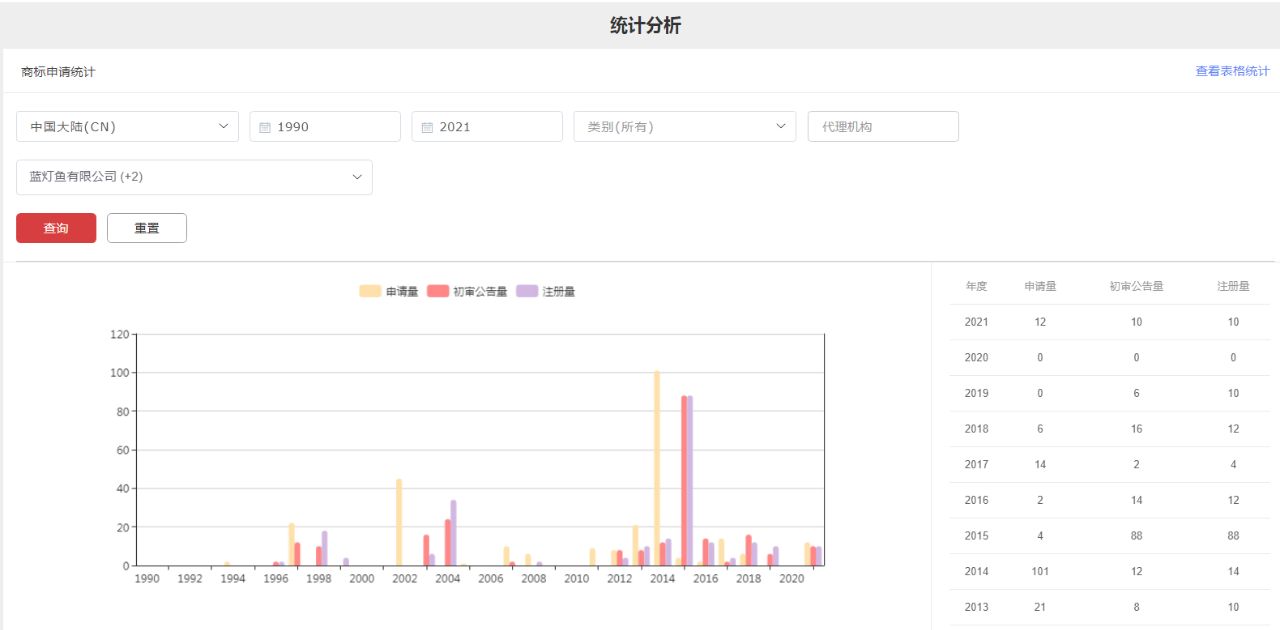Click the 年度 table column header
Viewport: 1280px width, 630px height.
point(976,286)
